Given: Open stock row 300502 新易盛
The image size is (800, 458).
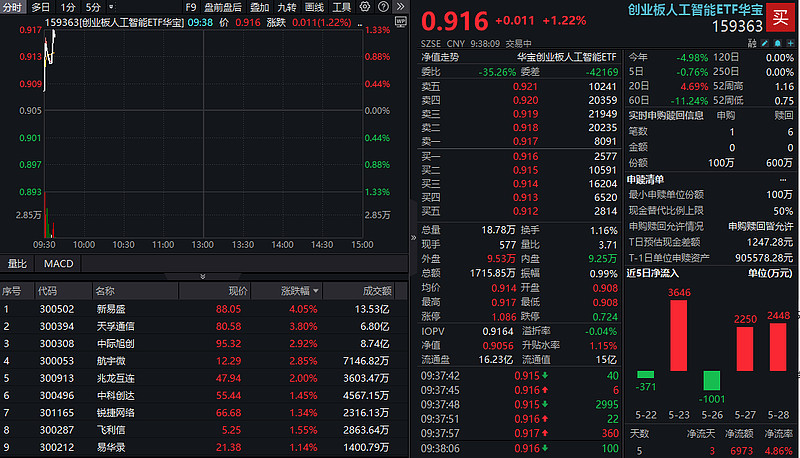Looking at the screenshot, I should 204,309.
